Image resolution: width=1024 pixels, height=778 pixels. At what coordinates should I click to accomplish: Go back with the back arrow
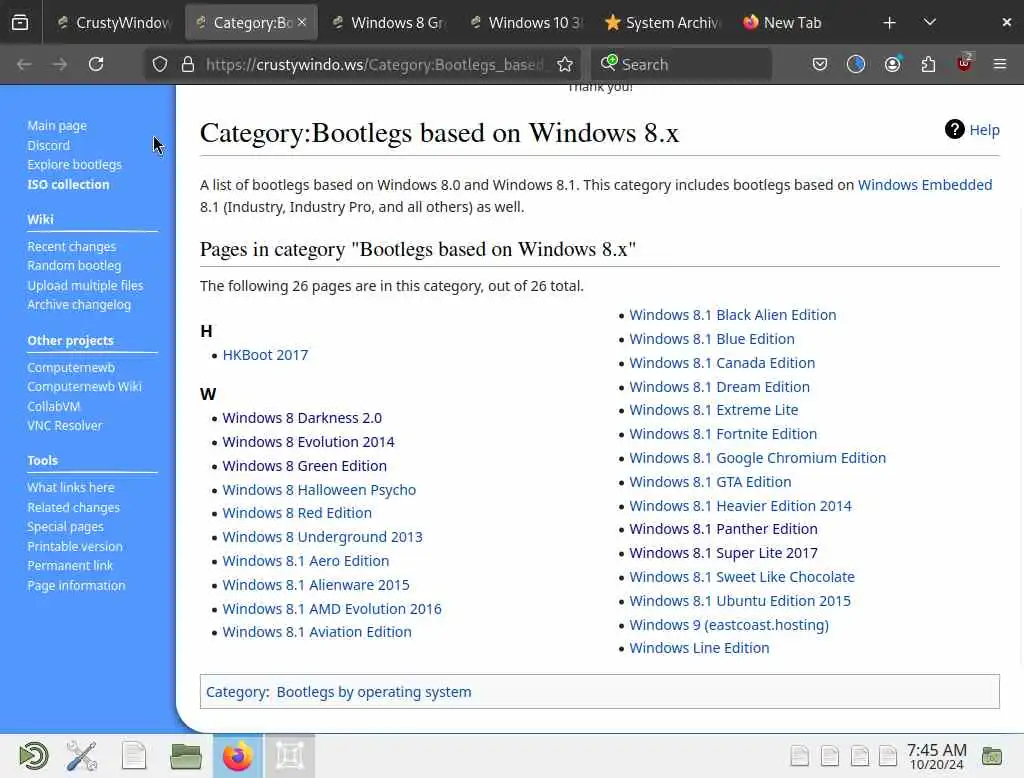tap(24, 64)
